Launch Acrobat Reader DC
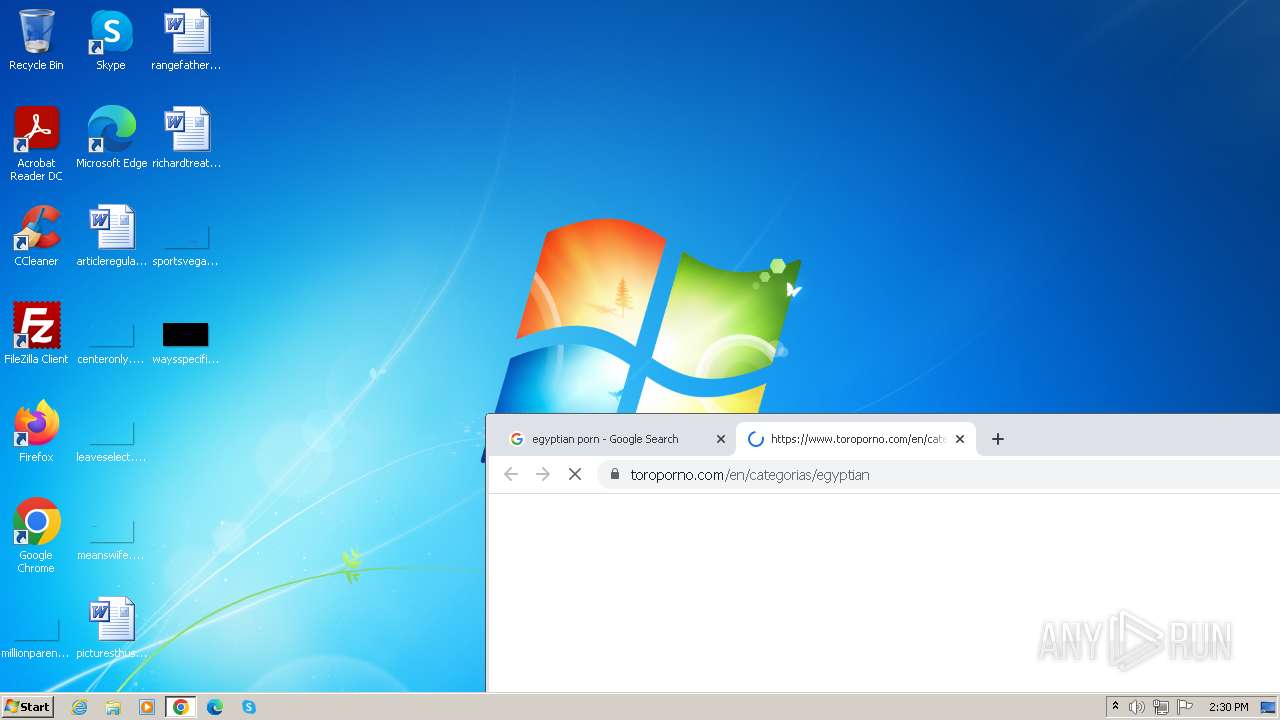This screenshot has width=1280, height=720. (36, 144)
